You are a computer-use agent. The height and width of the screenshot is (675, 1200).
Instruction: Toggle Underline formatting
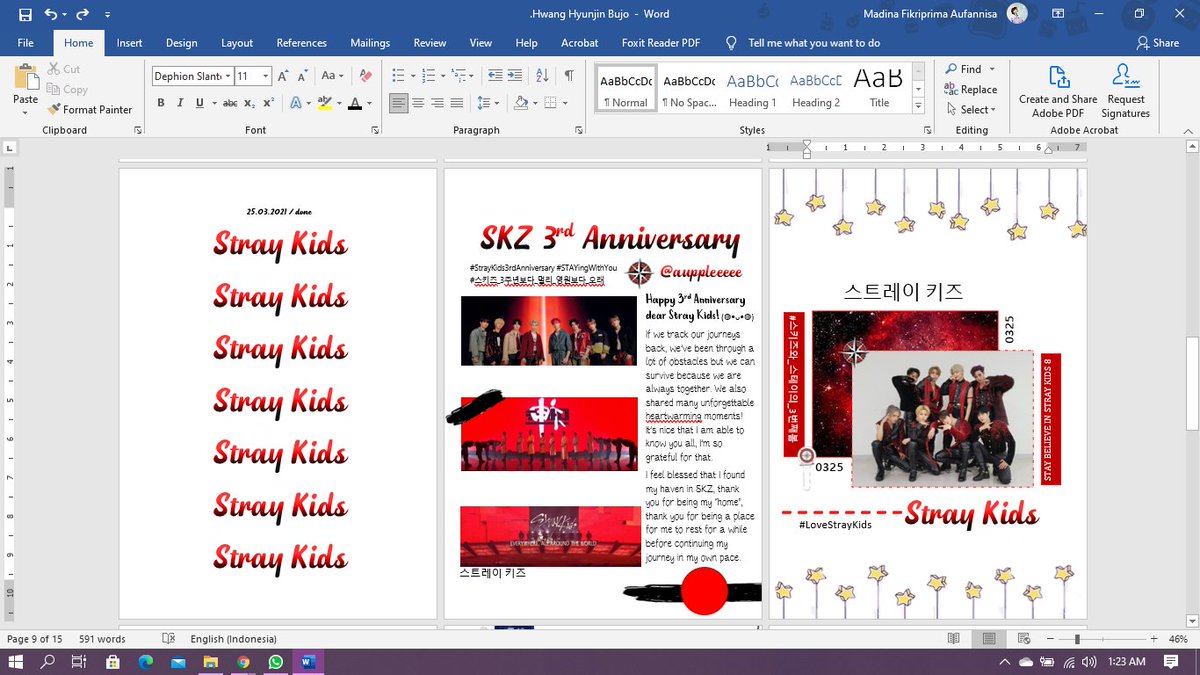[x=199, y=103]
